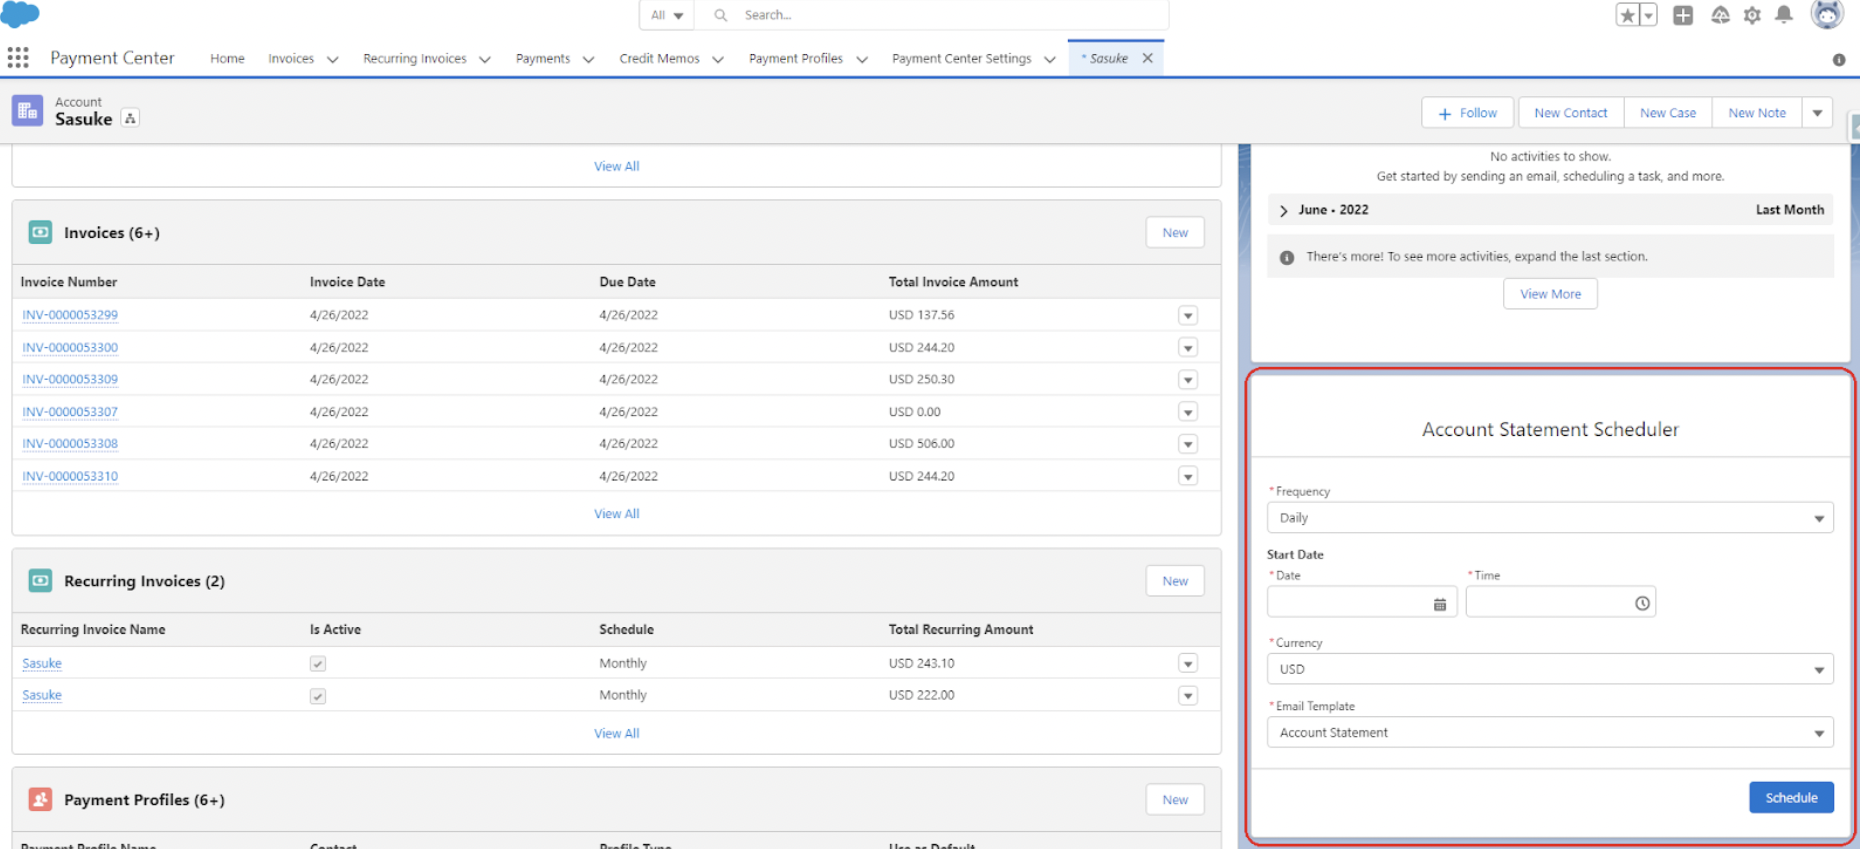The height and width of the screenshot is (849, 1862).
Task: Go to the Home tab
Action: (227, 59)
